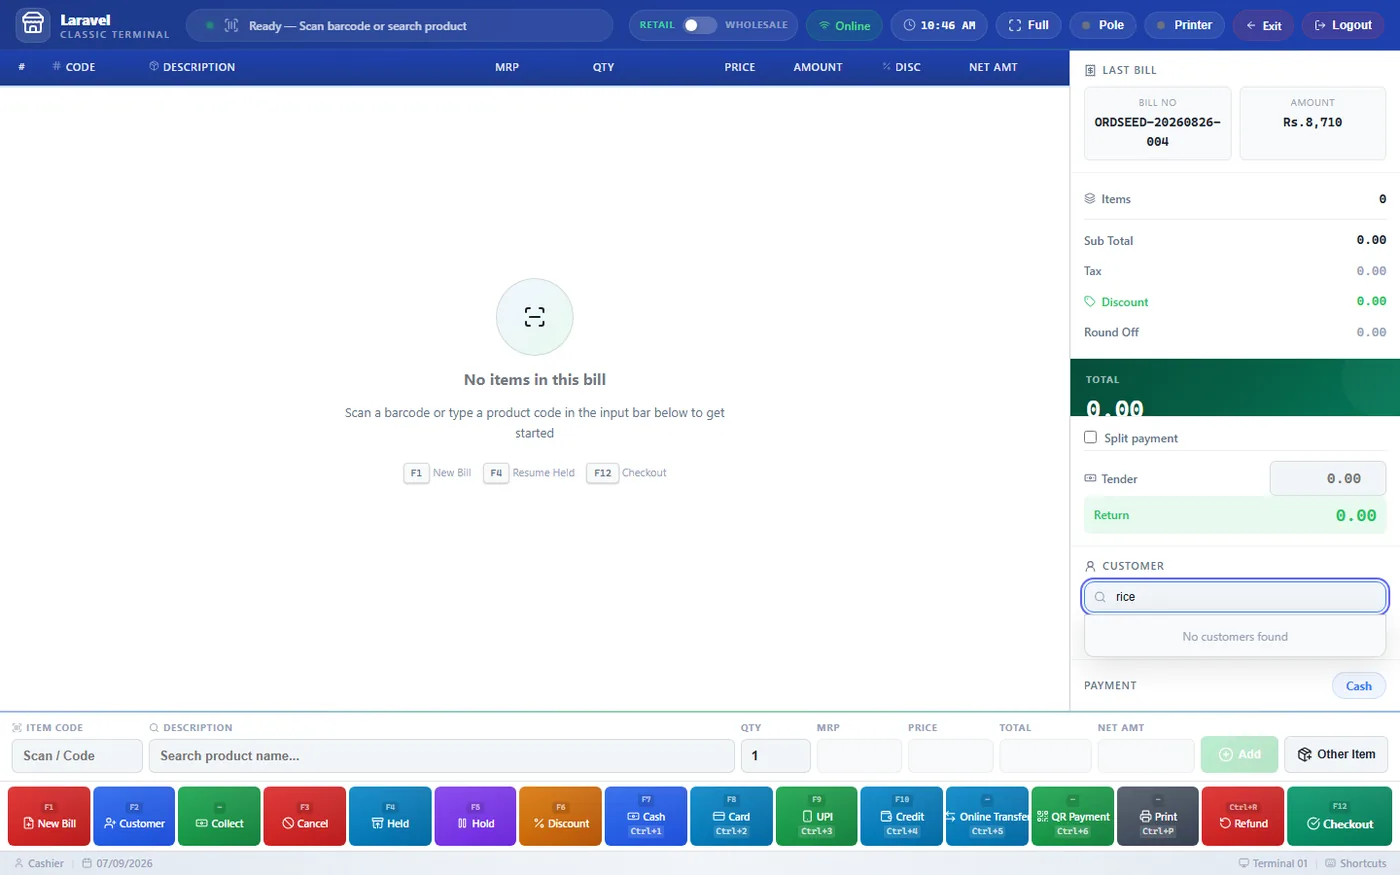
Task: Print the bill with Print button
Action: pos(1158,816)
